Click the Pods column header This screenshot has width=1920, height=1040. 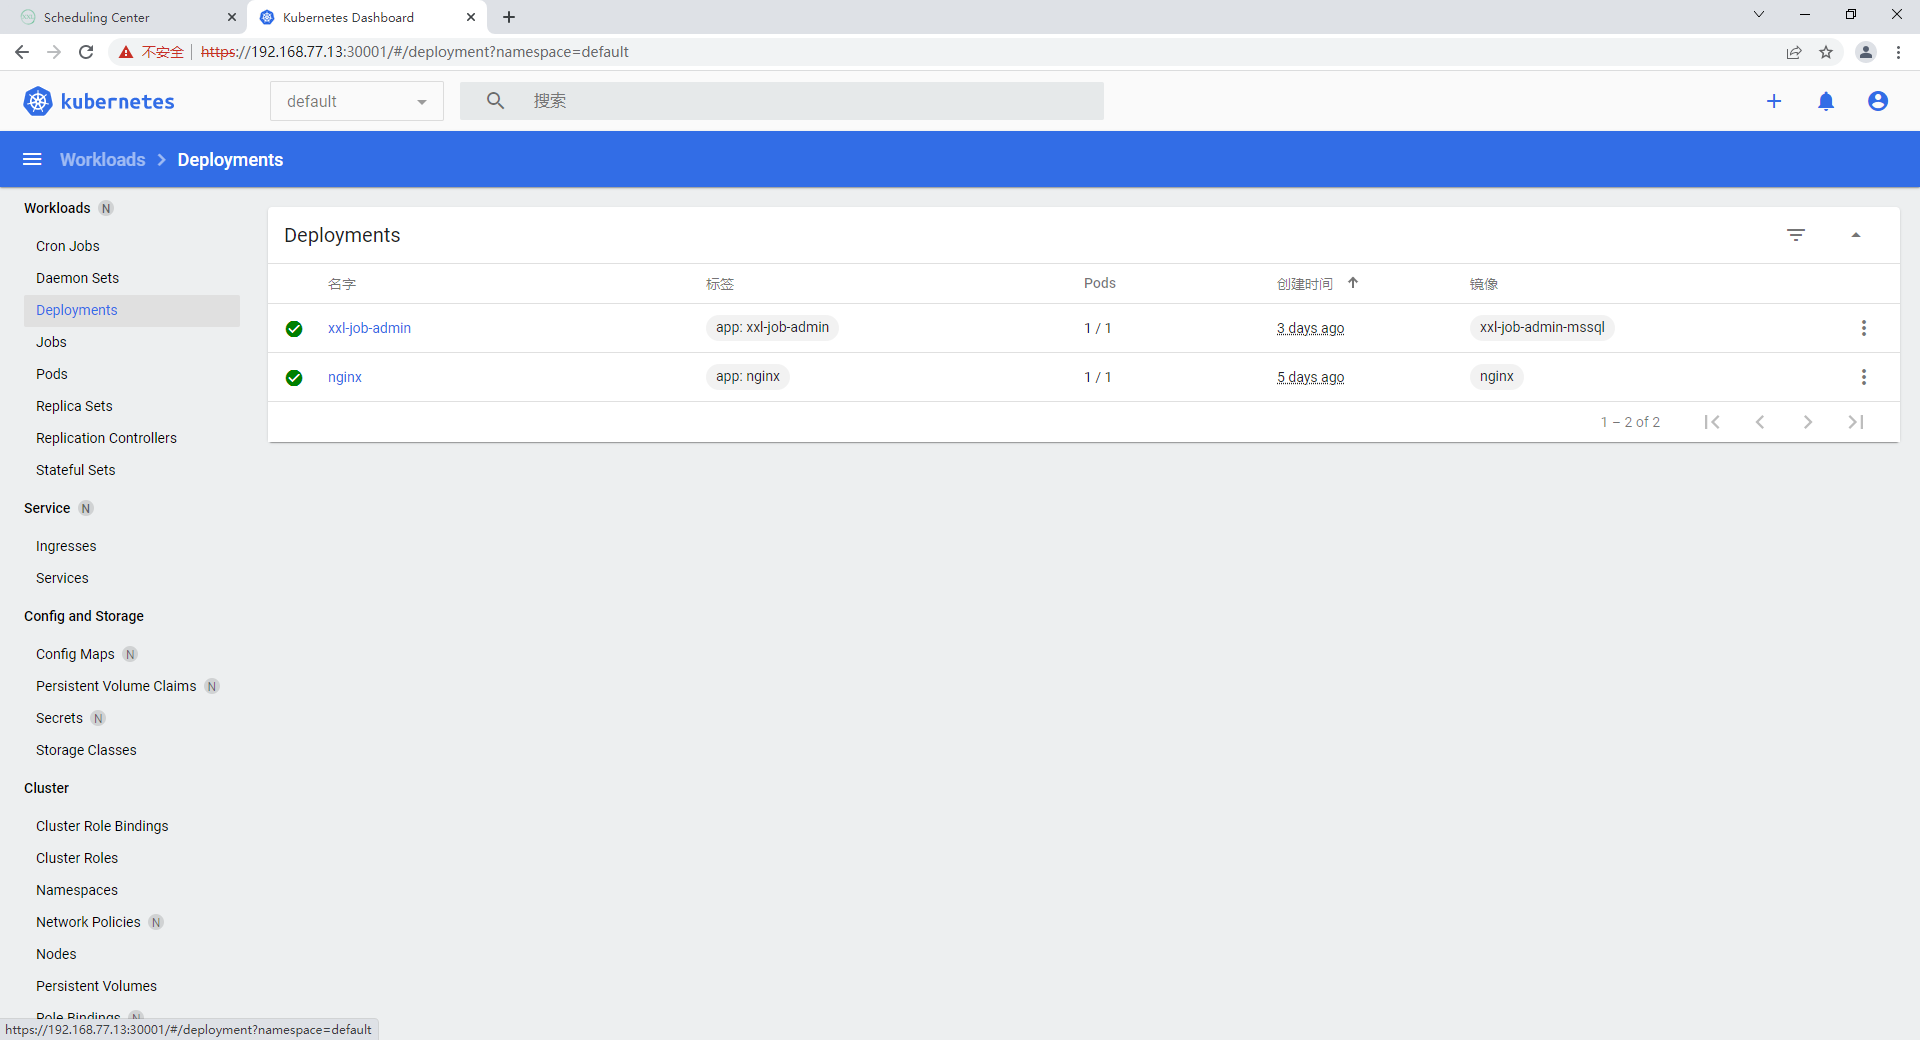click(1100, 283)
